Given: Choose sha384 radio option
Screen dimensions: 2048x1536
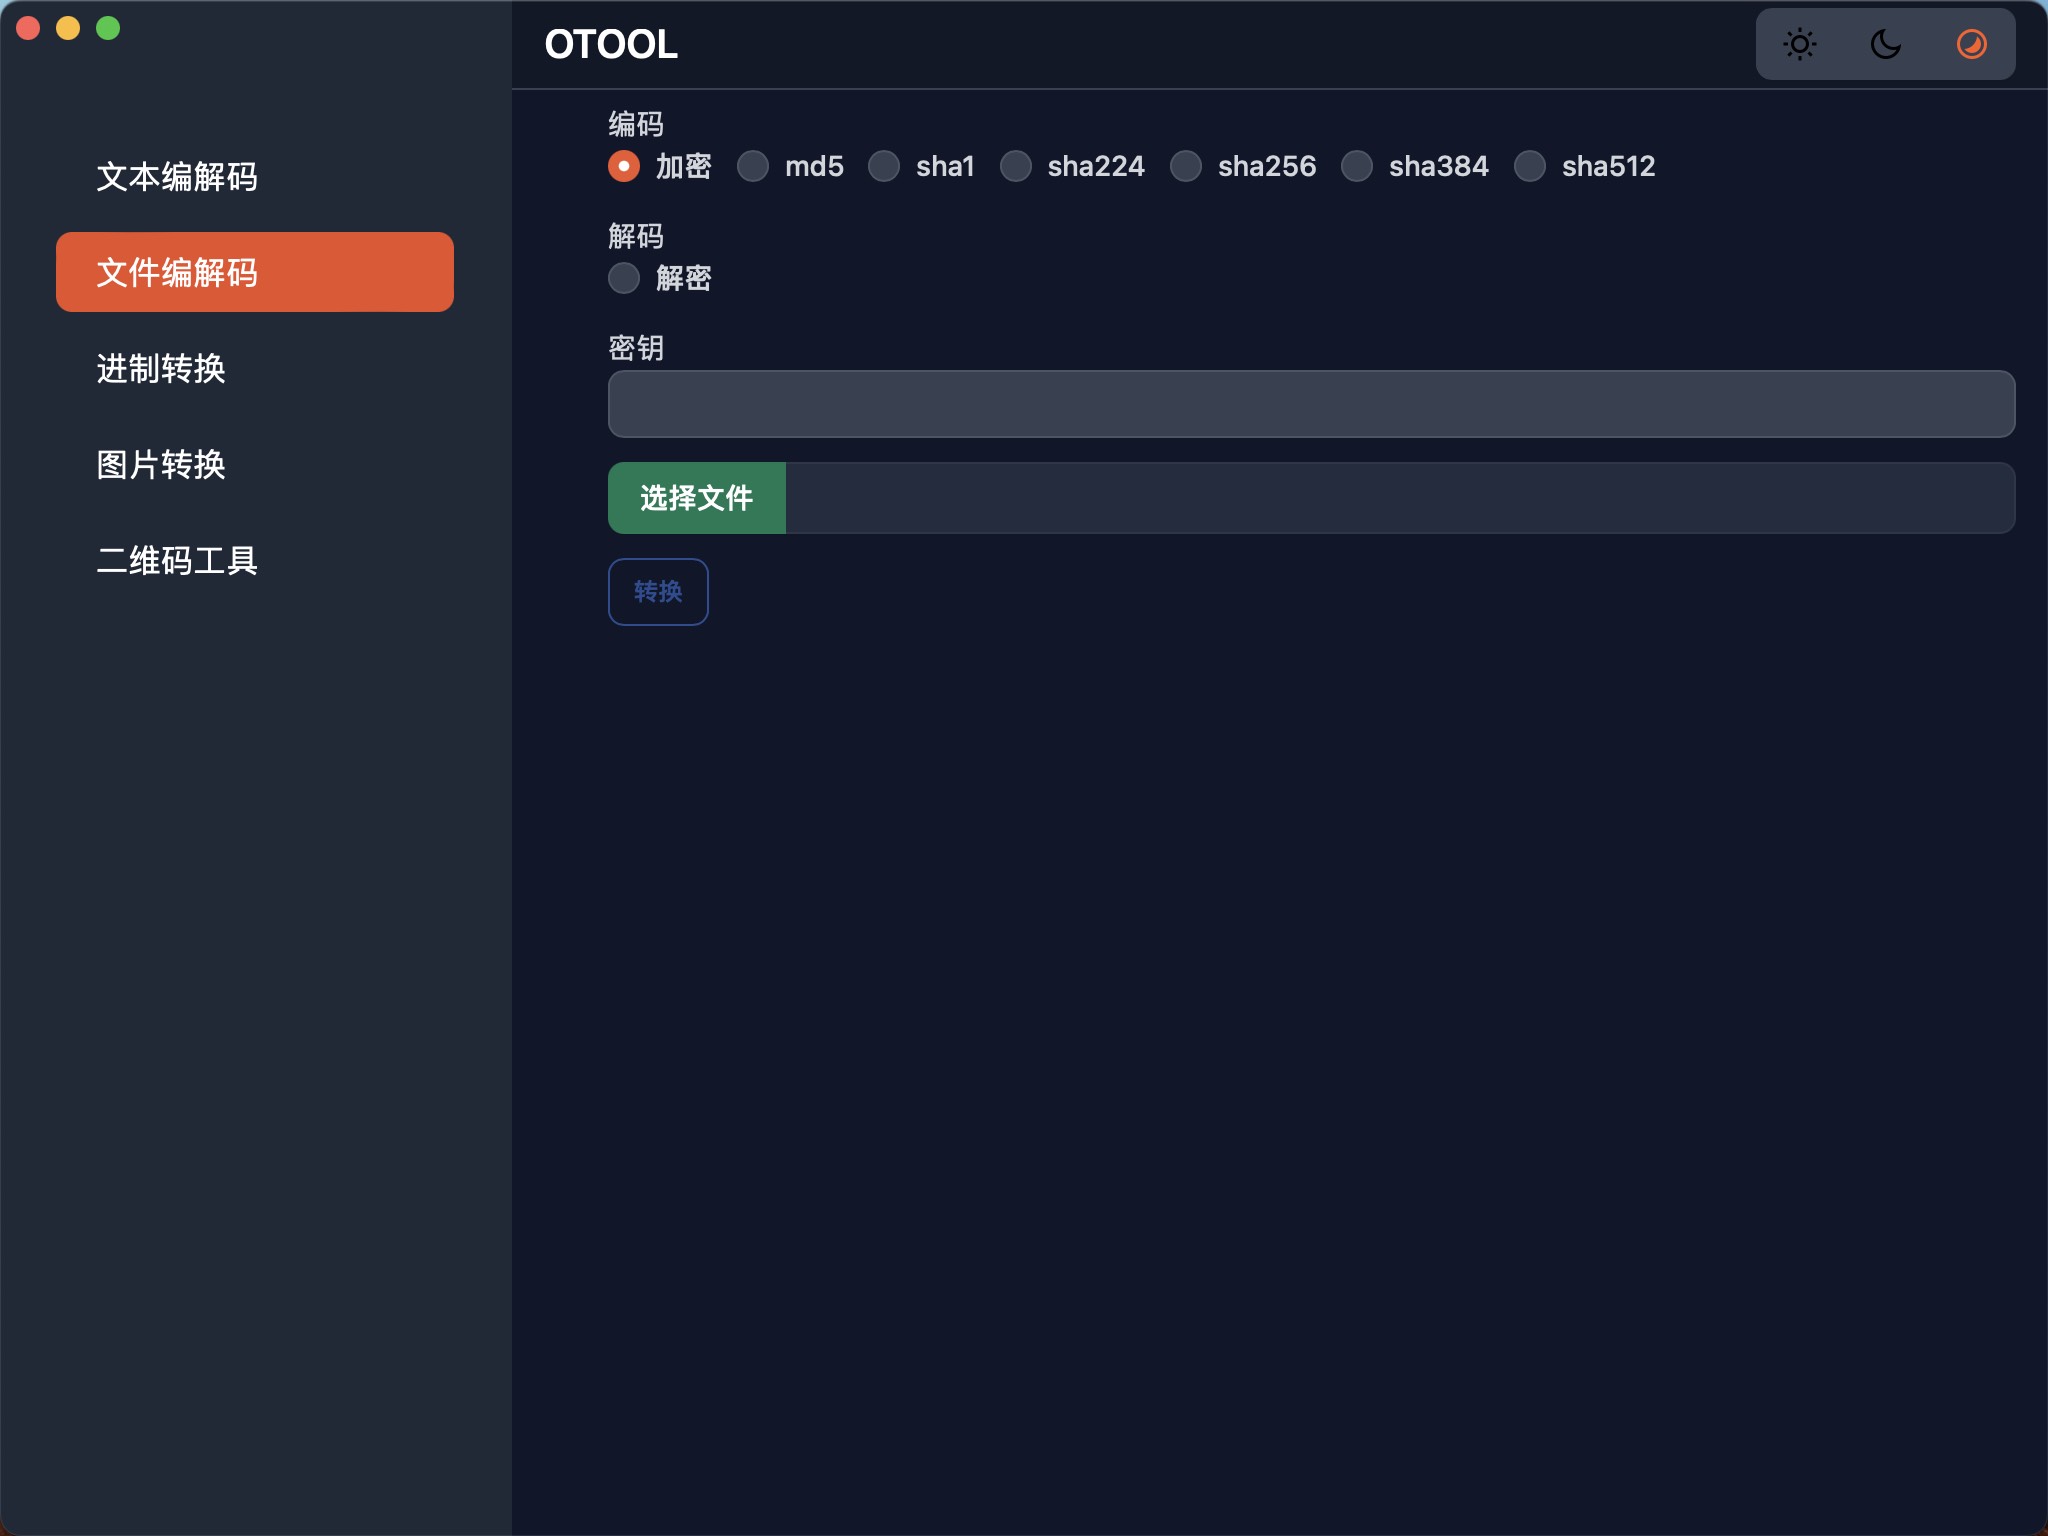Looking at the screenshot, I should (1357, 166).
